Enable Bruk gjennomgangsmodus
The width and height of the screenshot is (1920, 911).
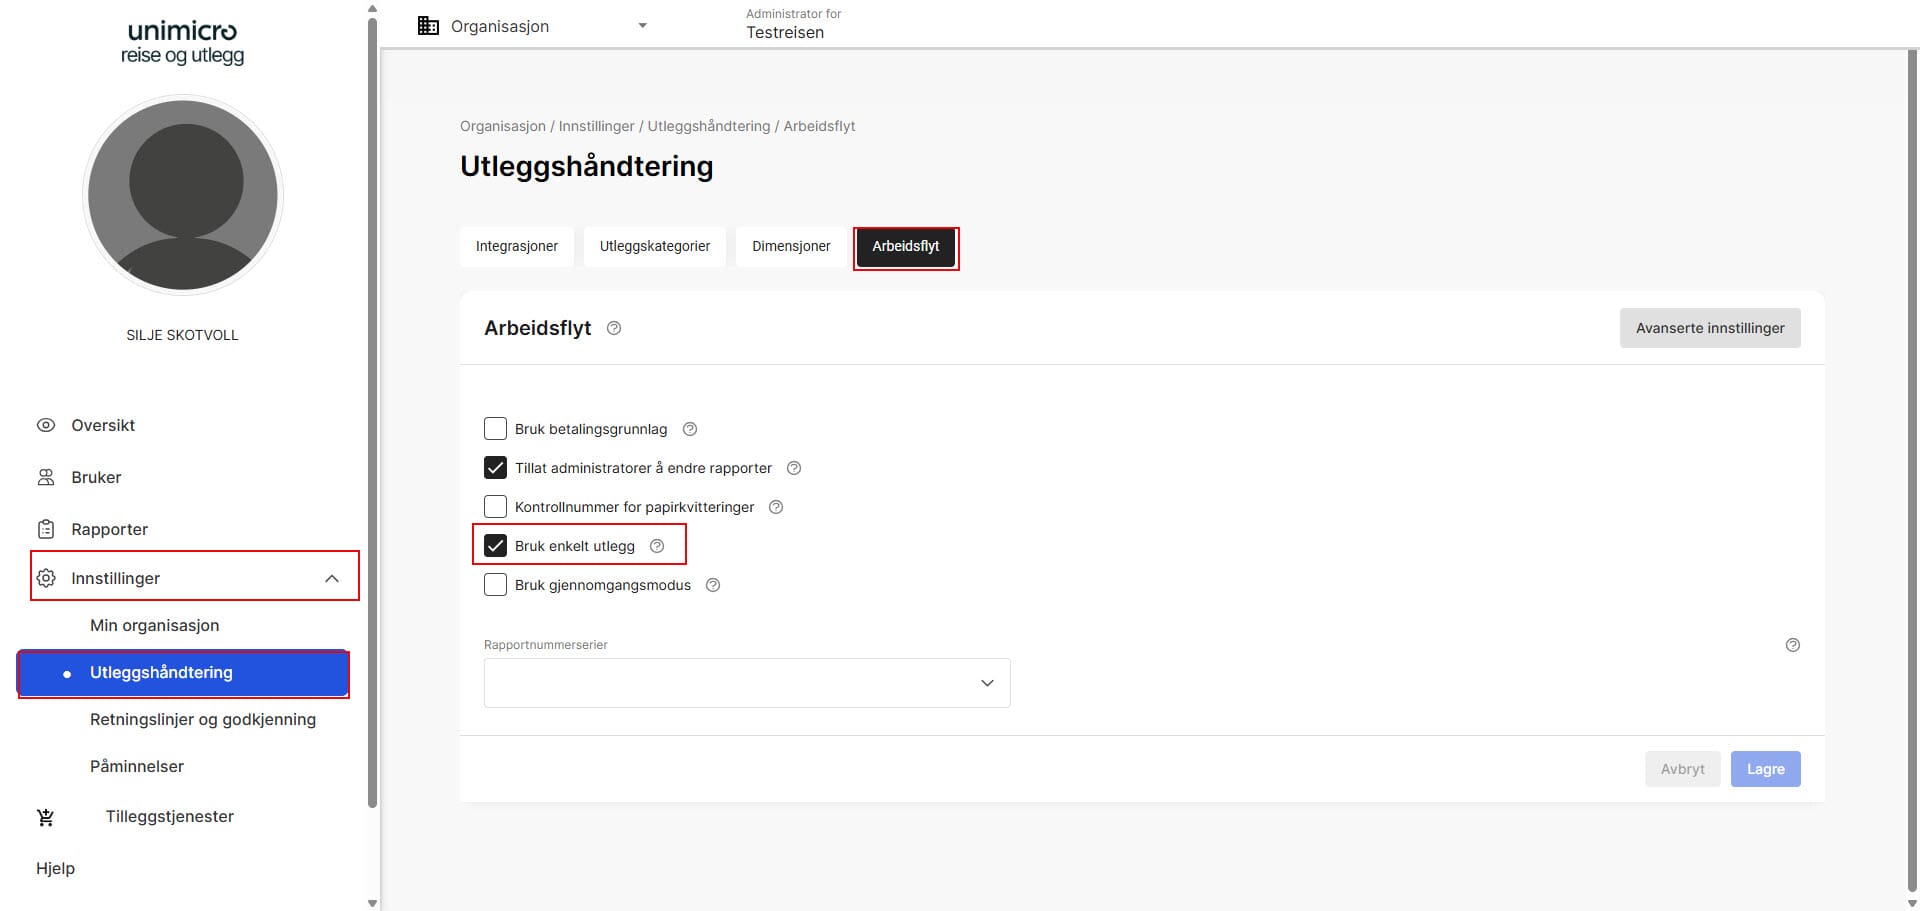tap(495, 584)
